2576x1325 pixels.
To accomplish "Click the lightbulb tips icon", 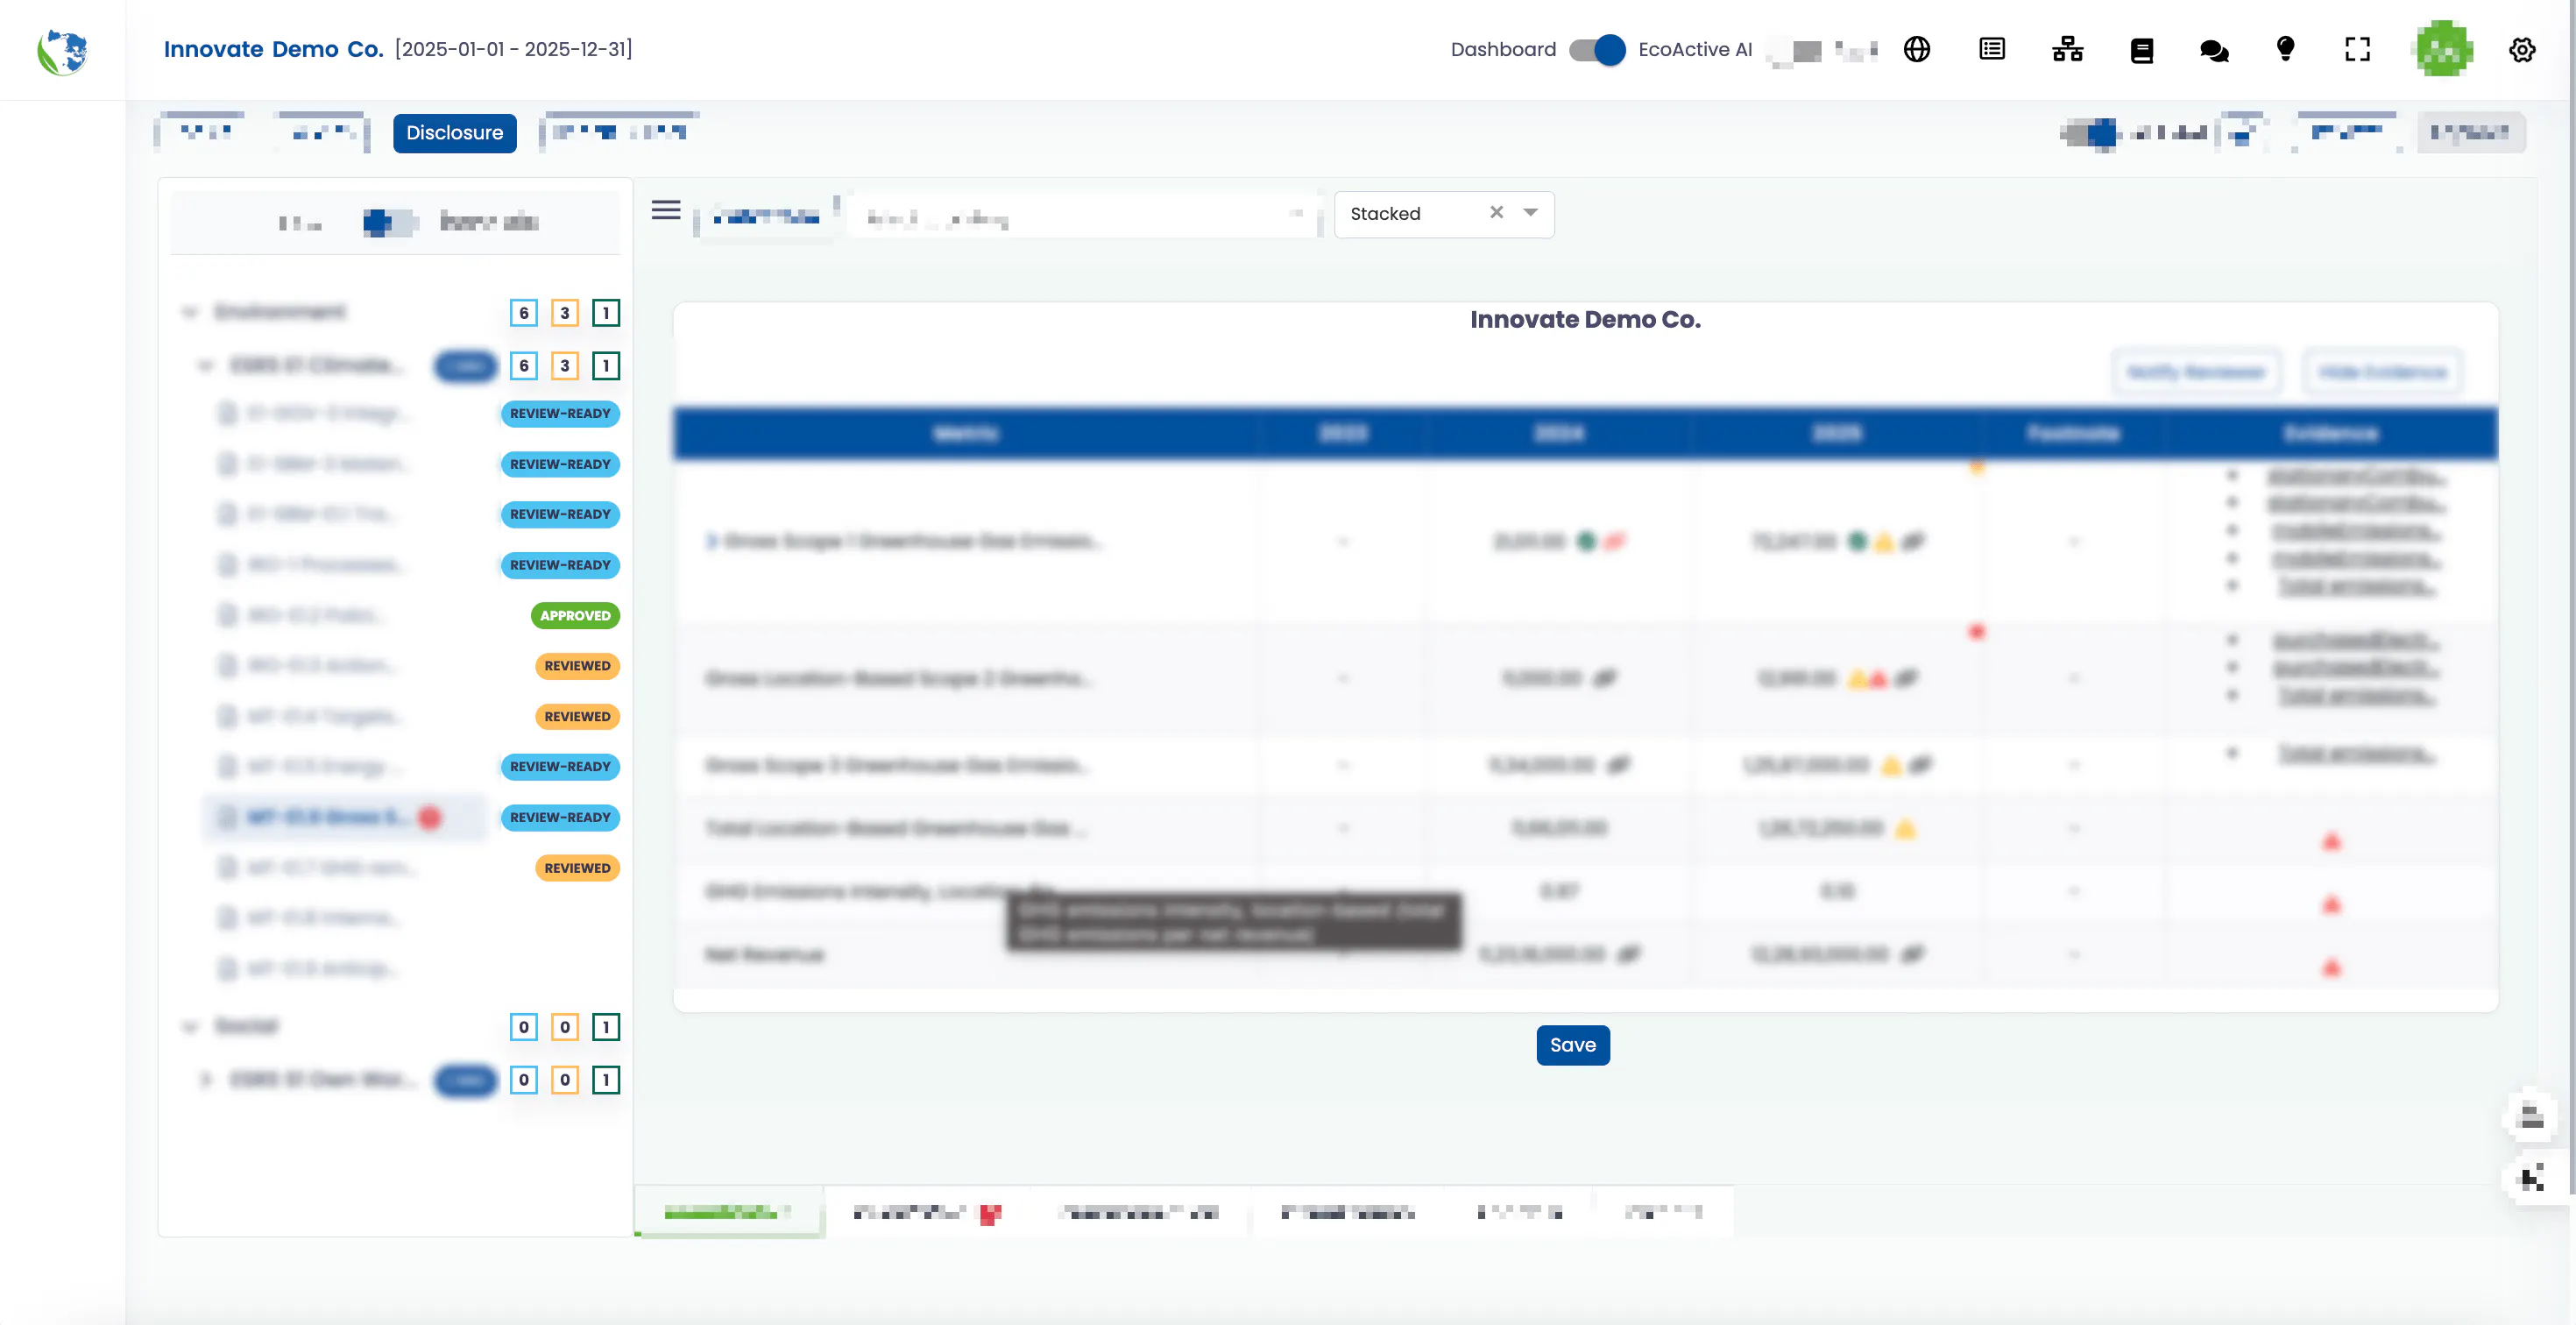I will tap(2285, 49).
